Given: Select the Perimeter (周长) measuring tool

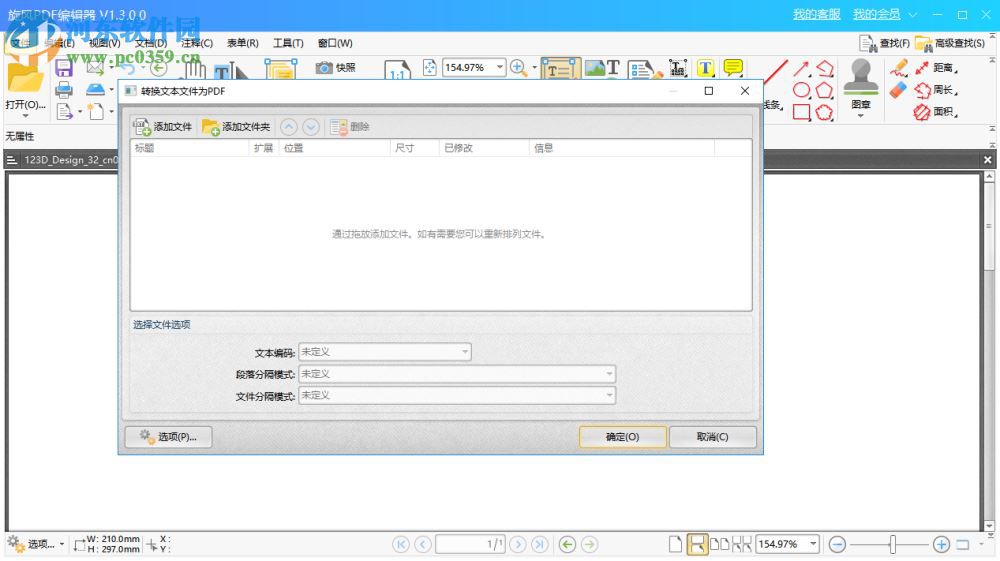Looking at the screenshot, I should 936,90.
